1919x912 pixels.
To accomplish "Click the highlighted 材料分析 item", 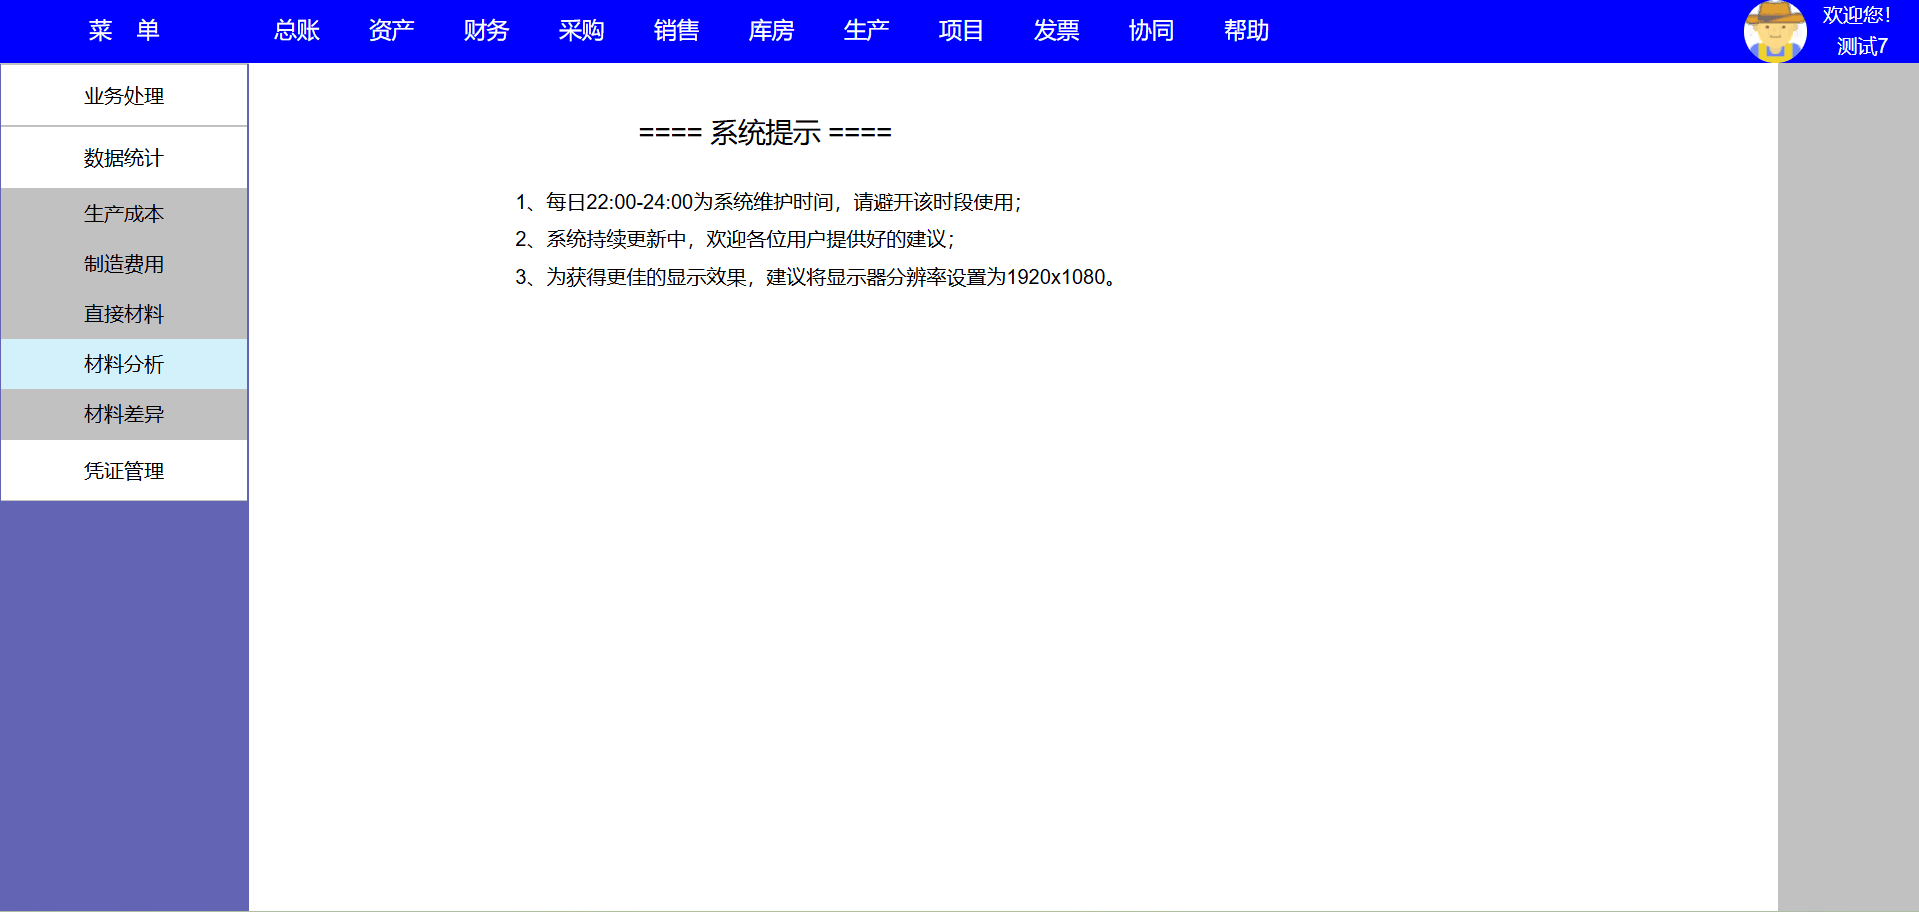I will [124, 364].
